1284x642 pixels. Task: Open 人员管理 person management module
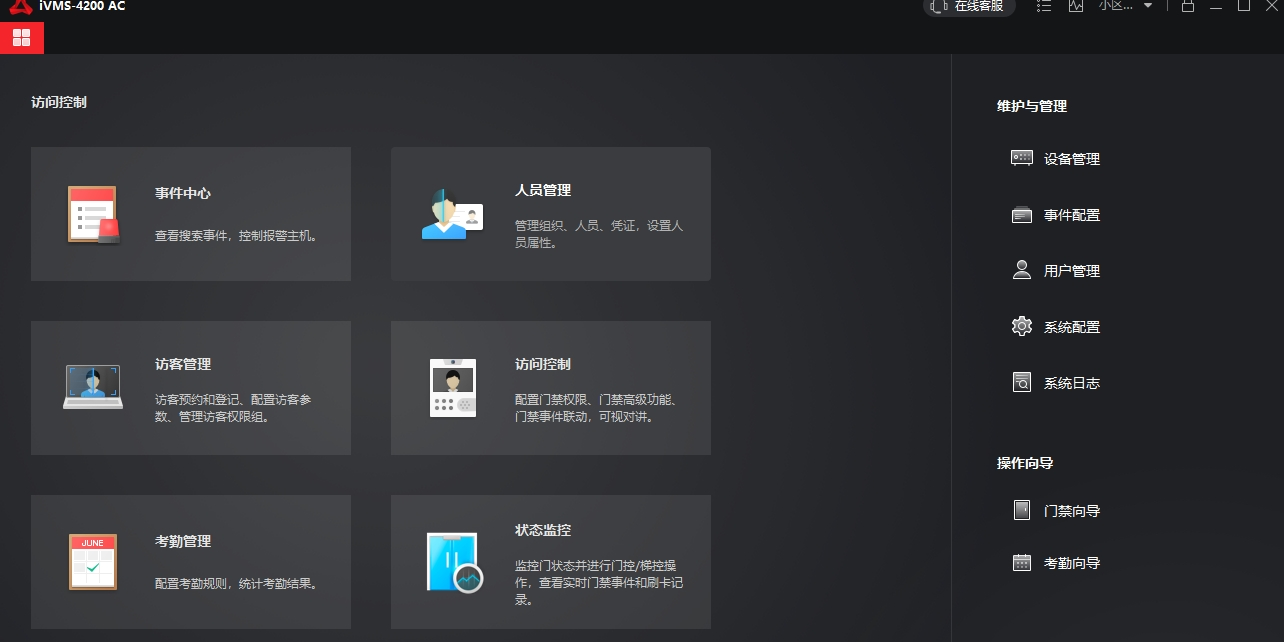(550, 214)
